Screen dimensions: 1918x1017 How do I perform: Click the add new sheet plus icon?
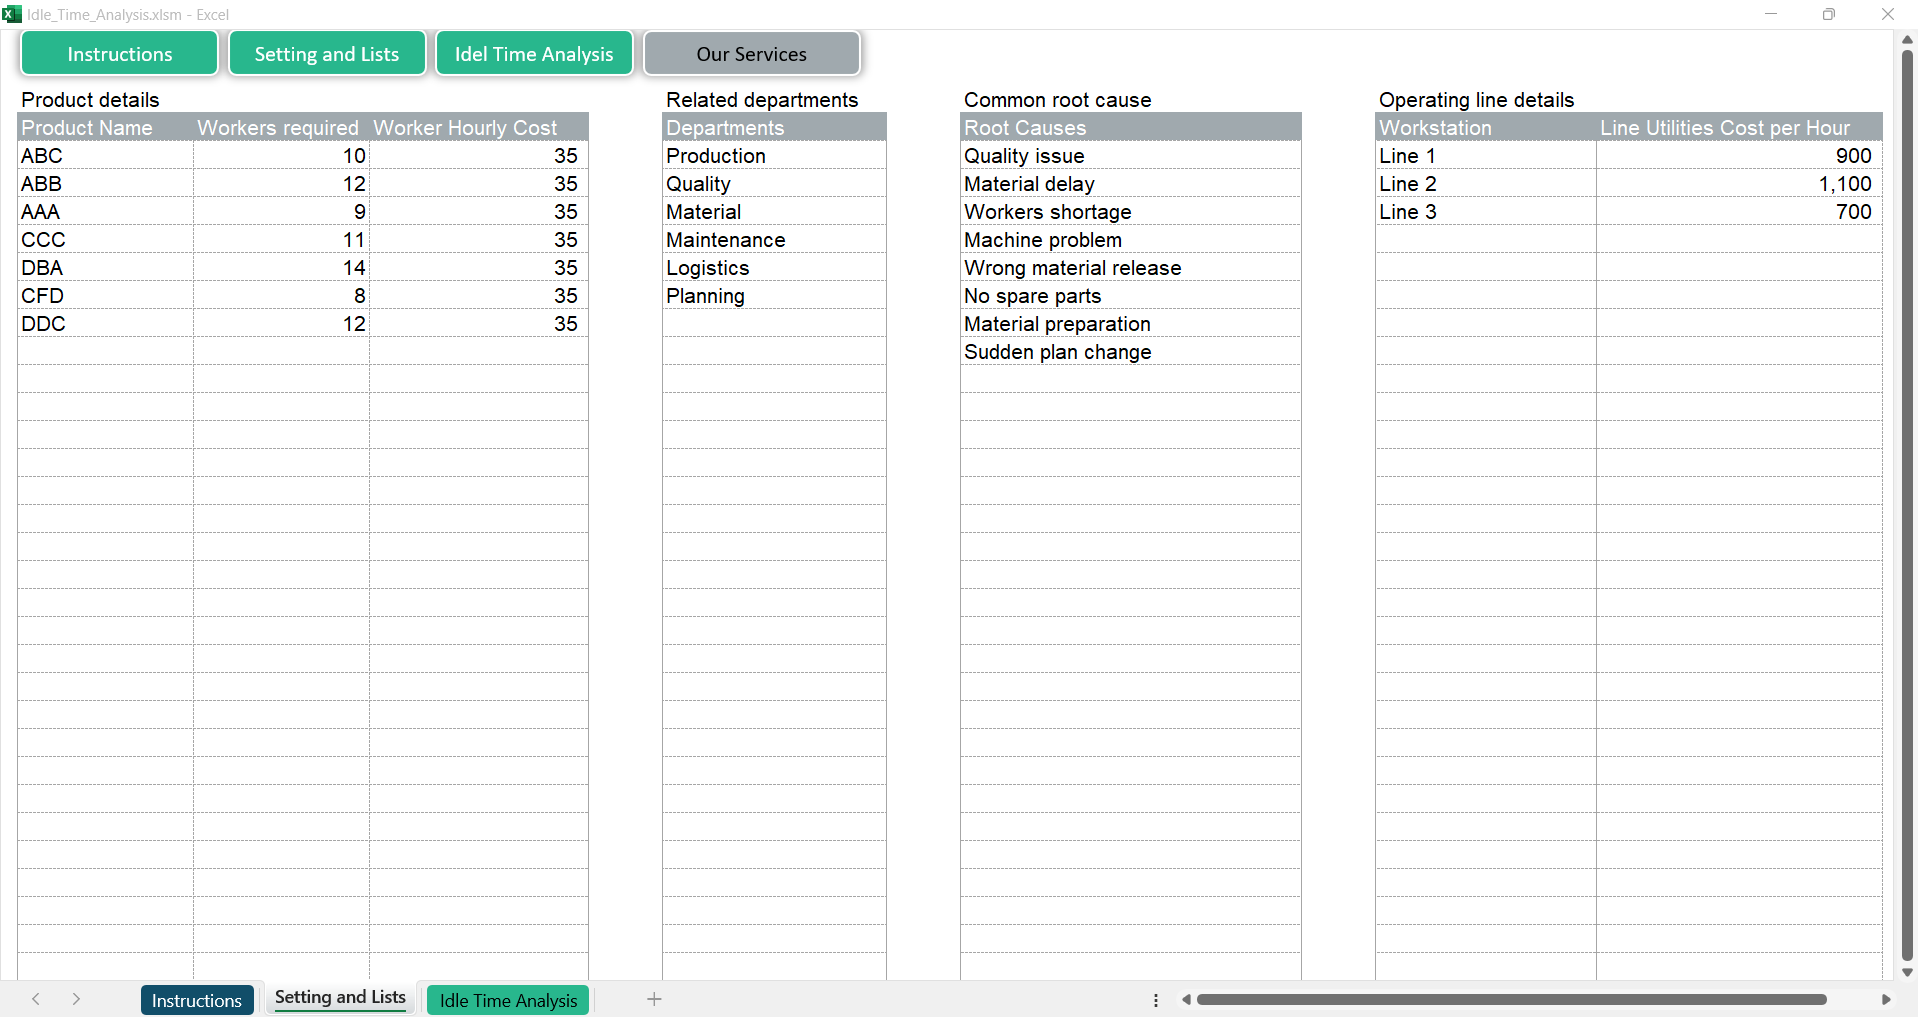[654, 999]
